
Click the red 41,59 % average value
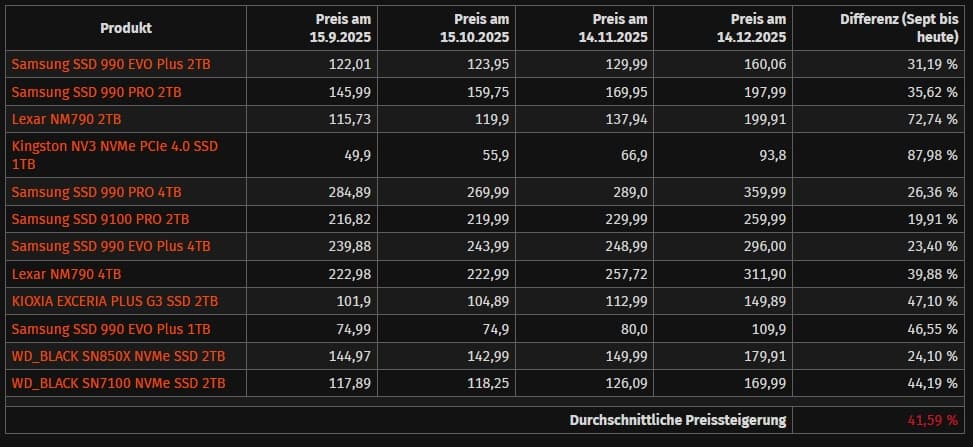click(931, 420)
